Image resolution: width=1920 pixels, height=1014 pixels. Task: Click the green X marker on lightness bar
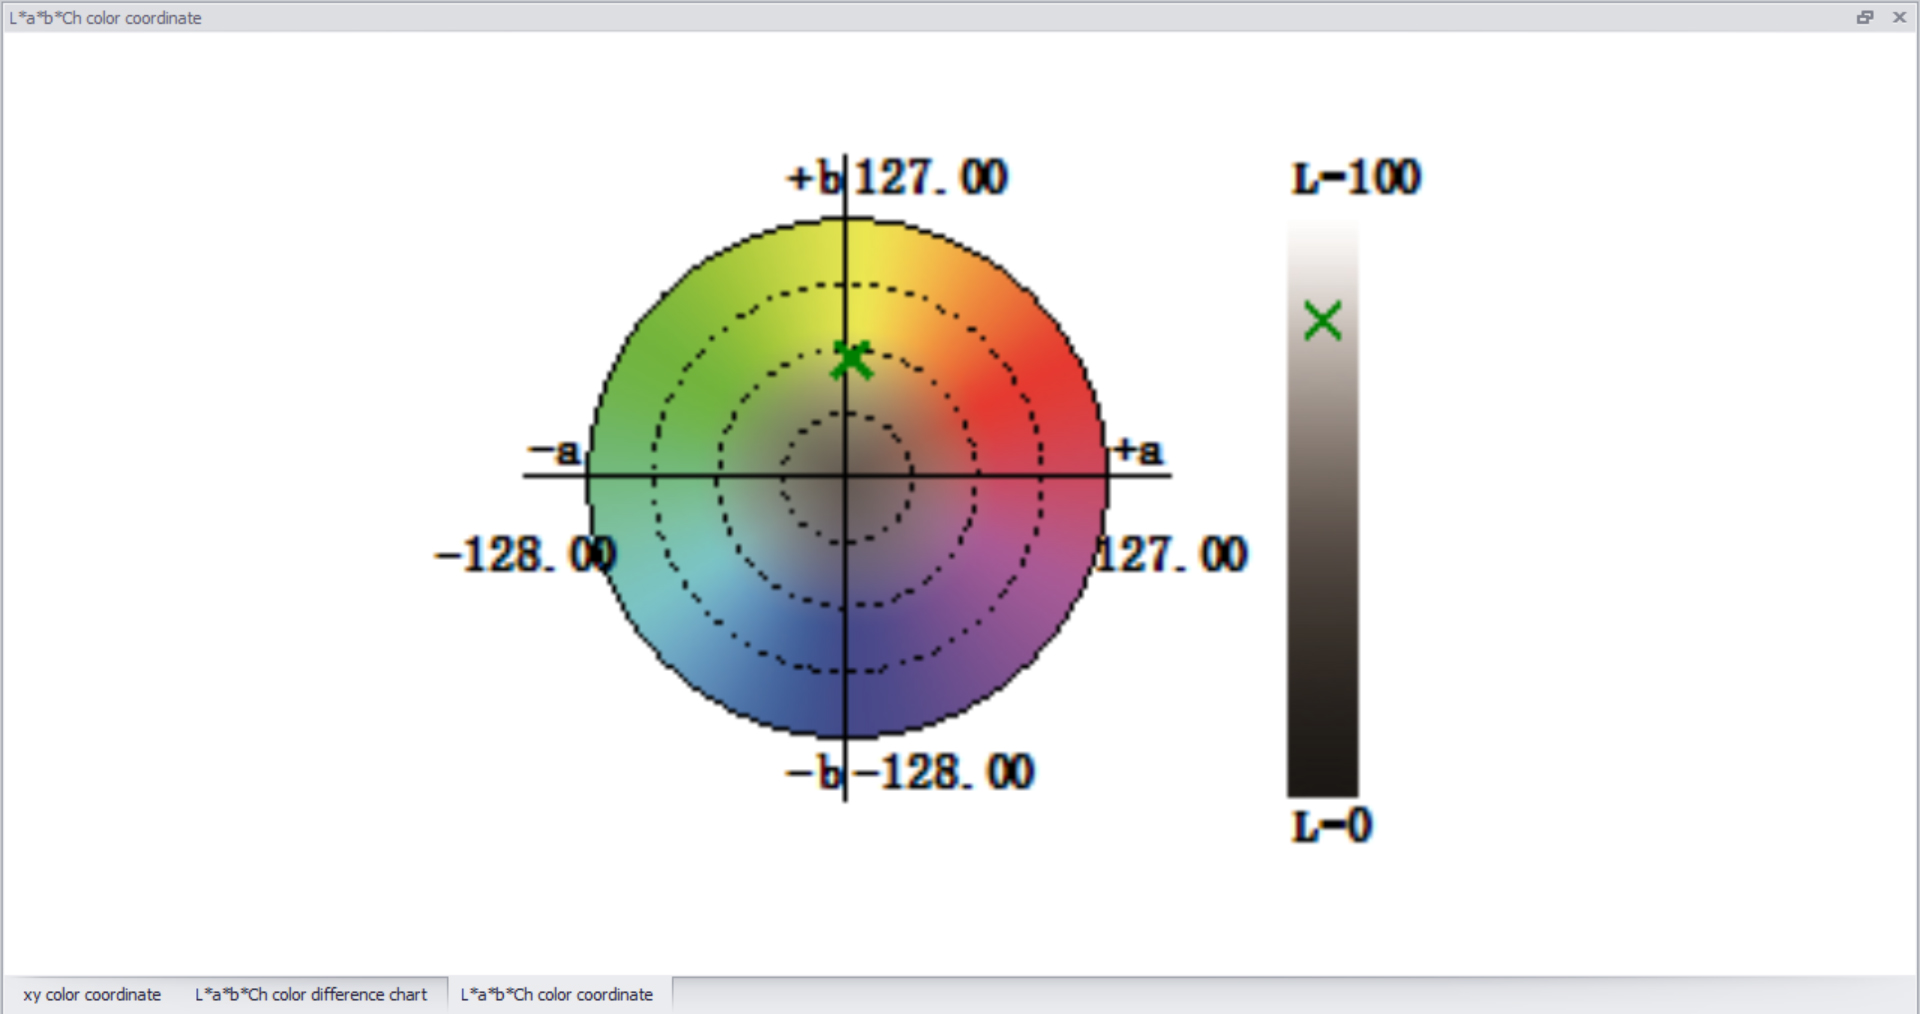[1323, 321]
